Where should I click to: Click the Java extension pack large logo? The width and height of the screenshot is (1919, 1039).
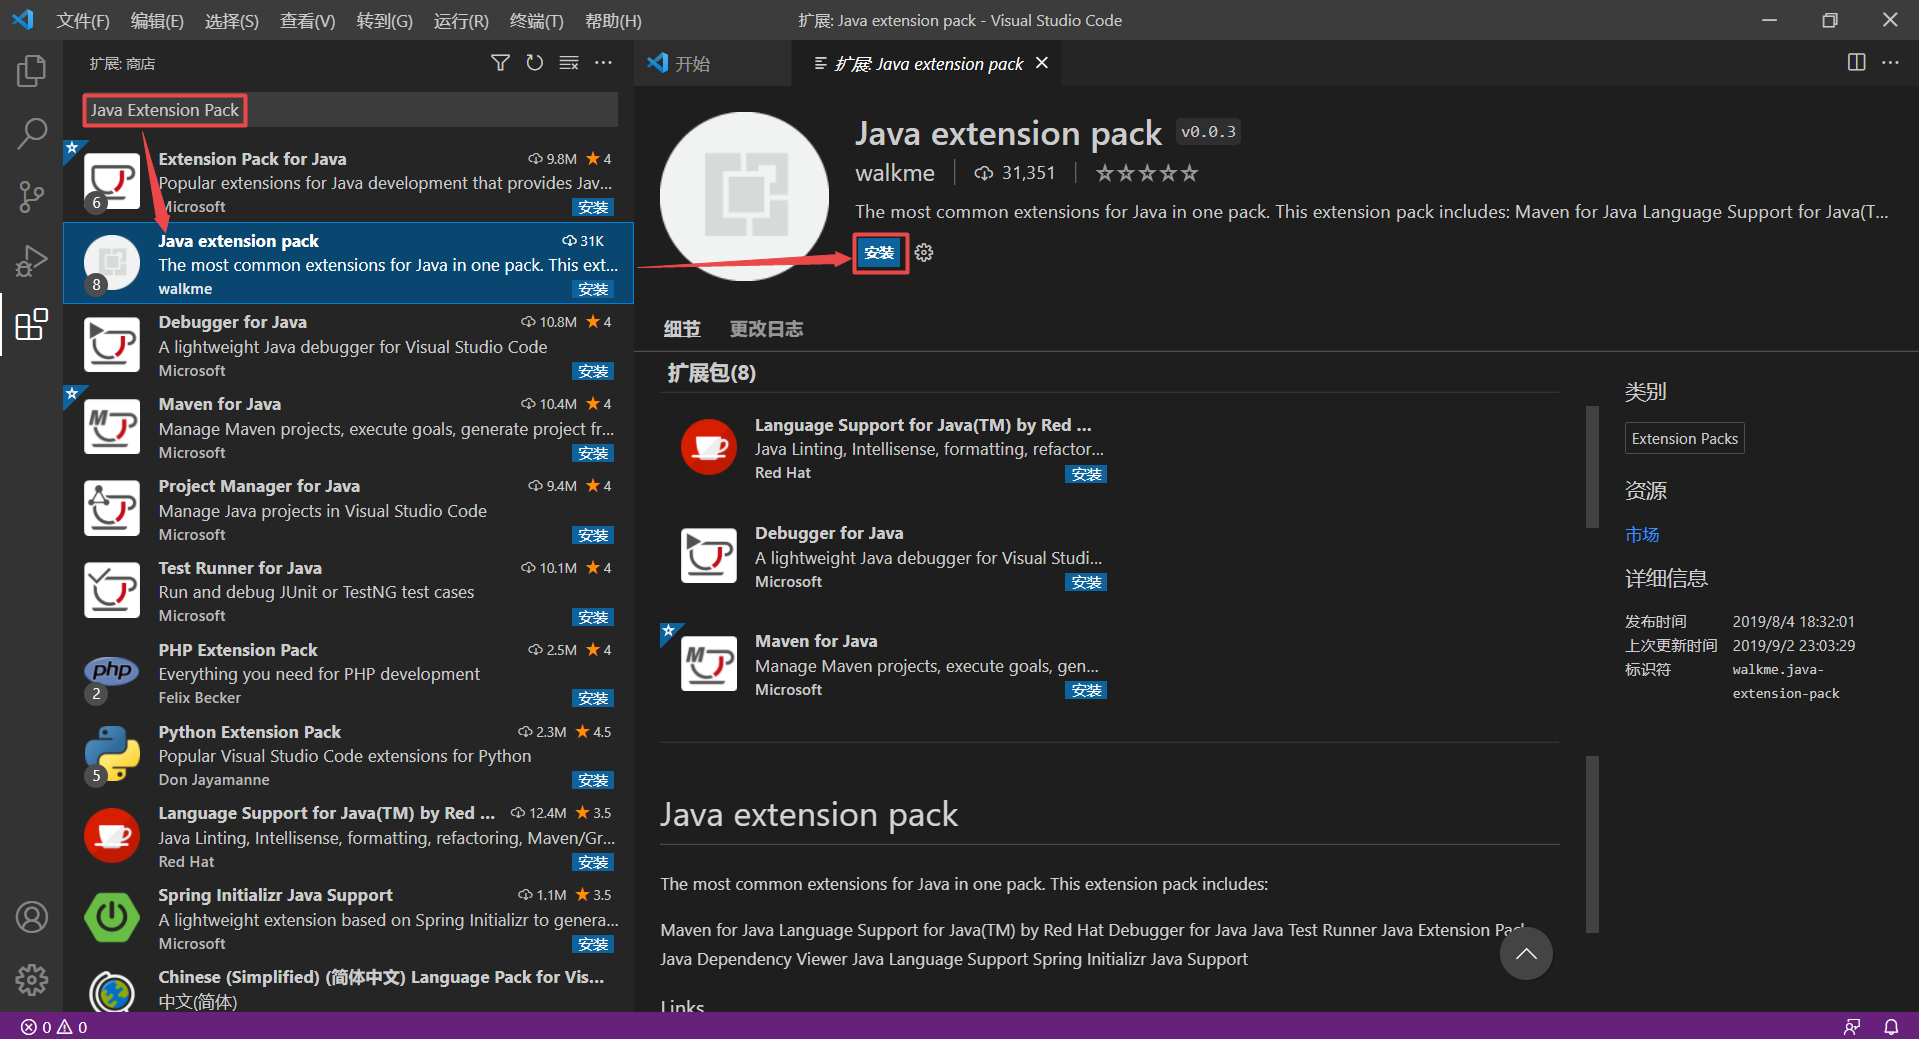[745, 196]
